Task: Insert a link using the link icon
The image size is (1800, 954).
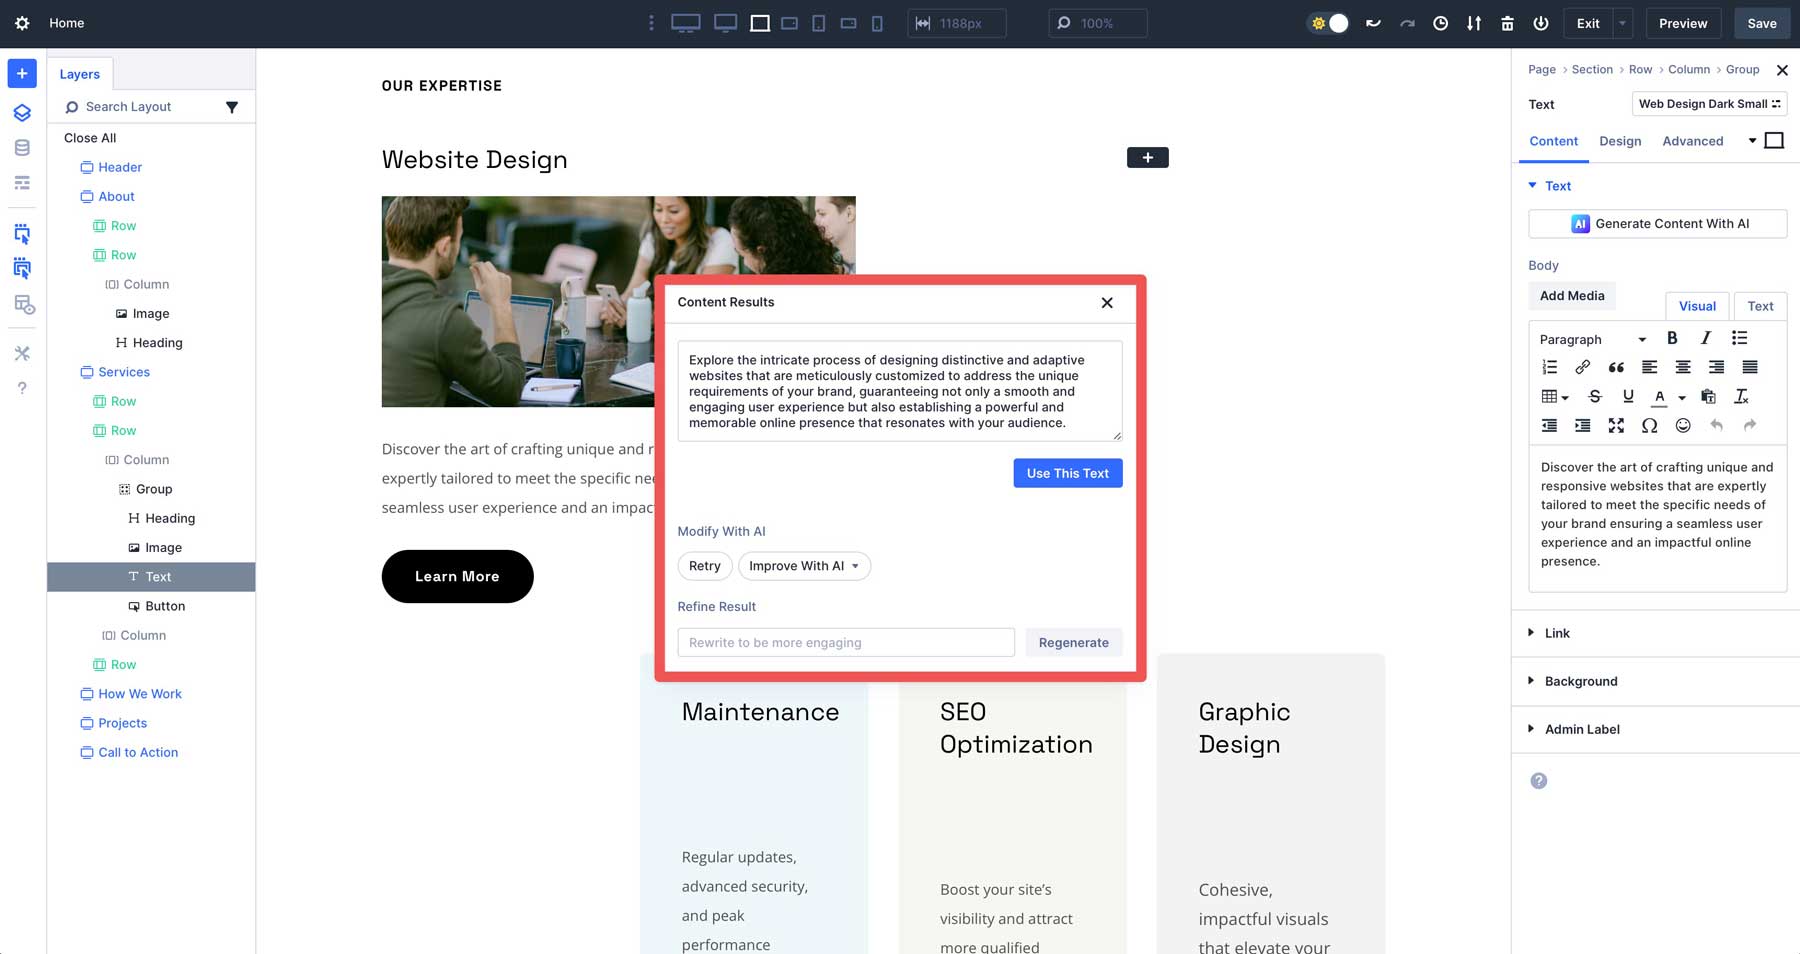Action: [x=1583, y=367]
